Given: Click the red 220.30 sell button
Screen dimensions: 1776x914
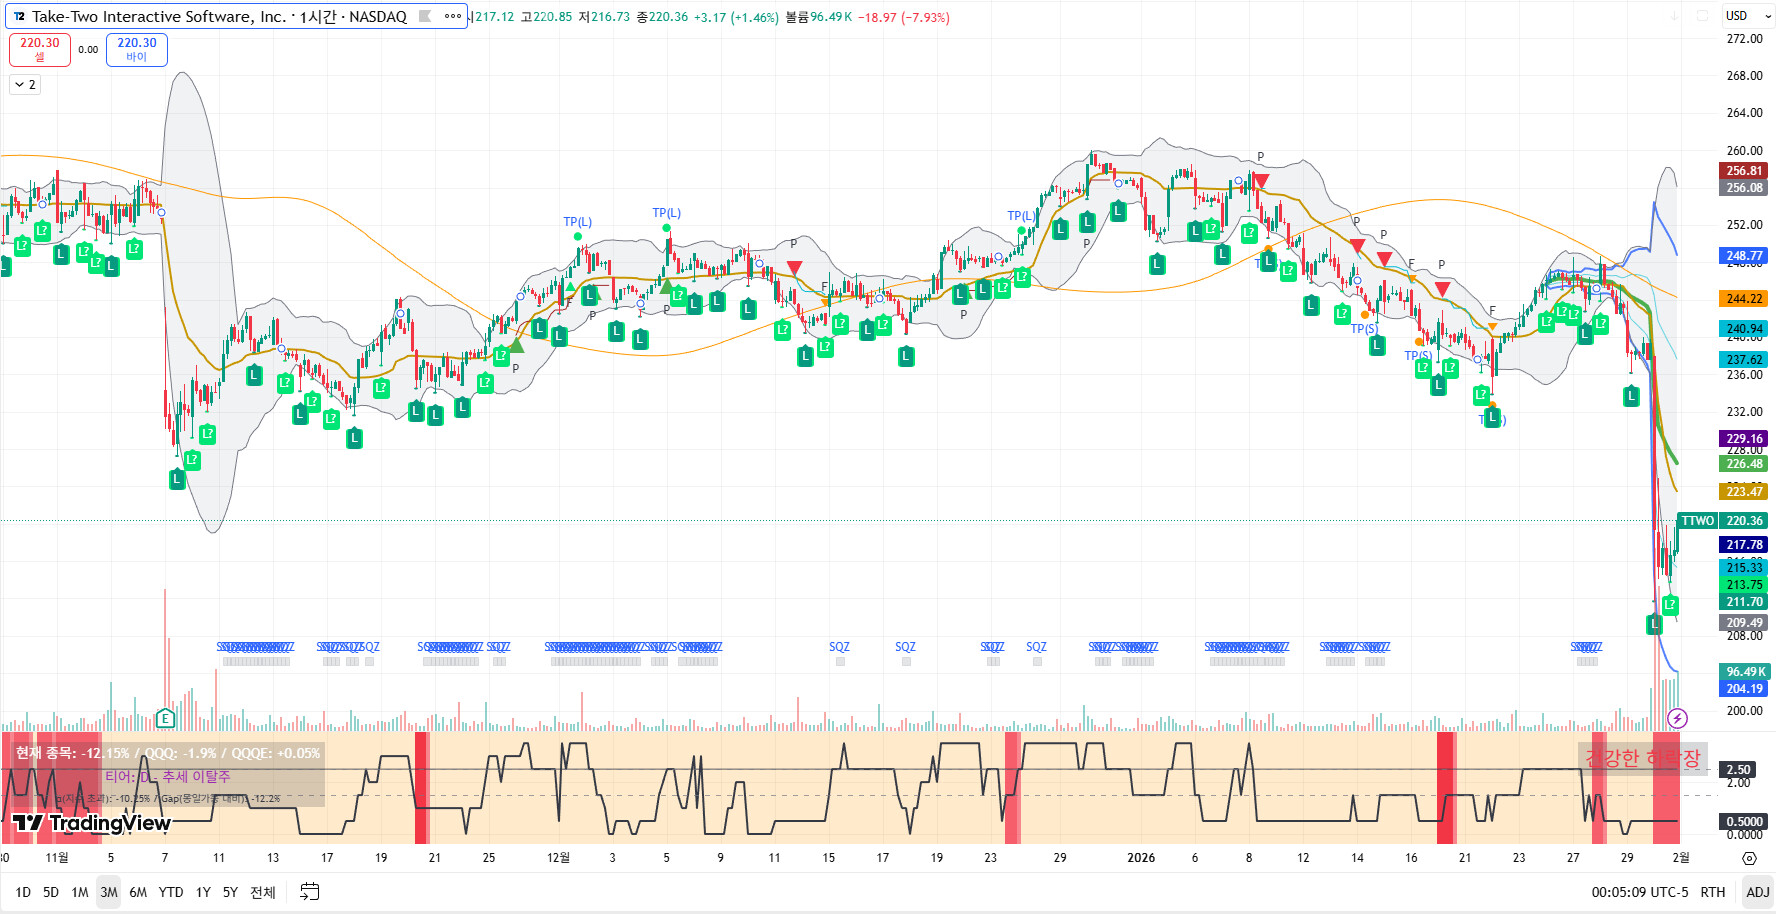Looking at the screenshot, I should point(40,49).
